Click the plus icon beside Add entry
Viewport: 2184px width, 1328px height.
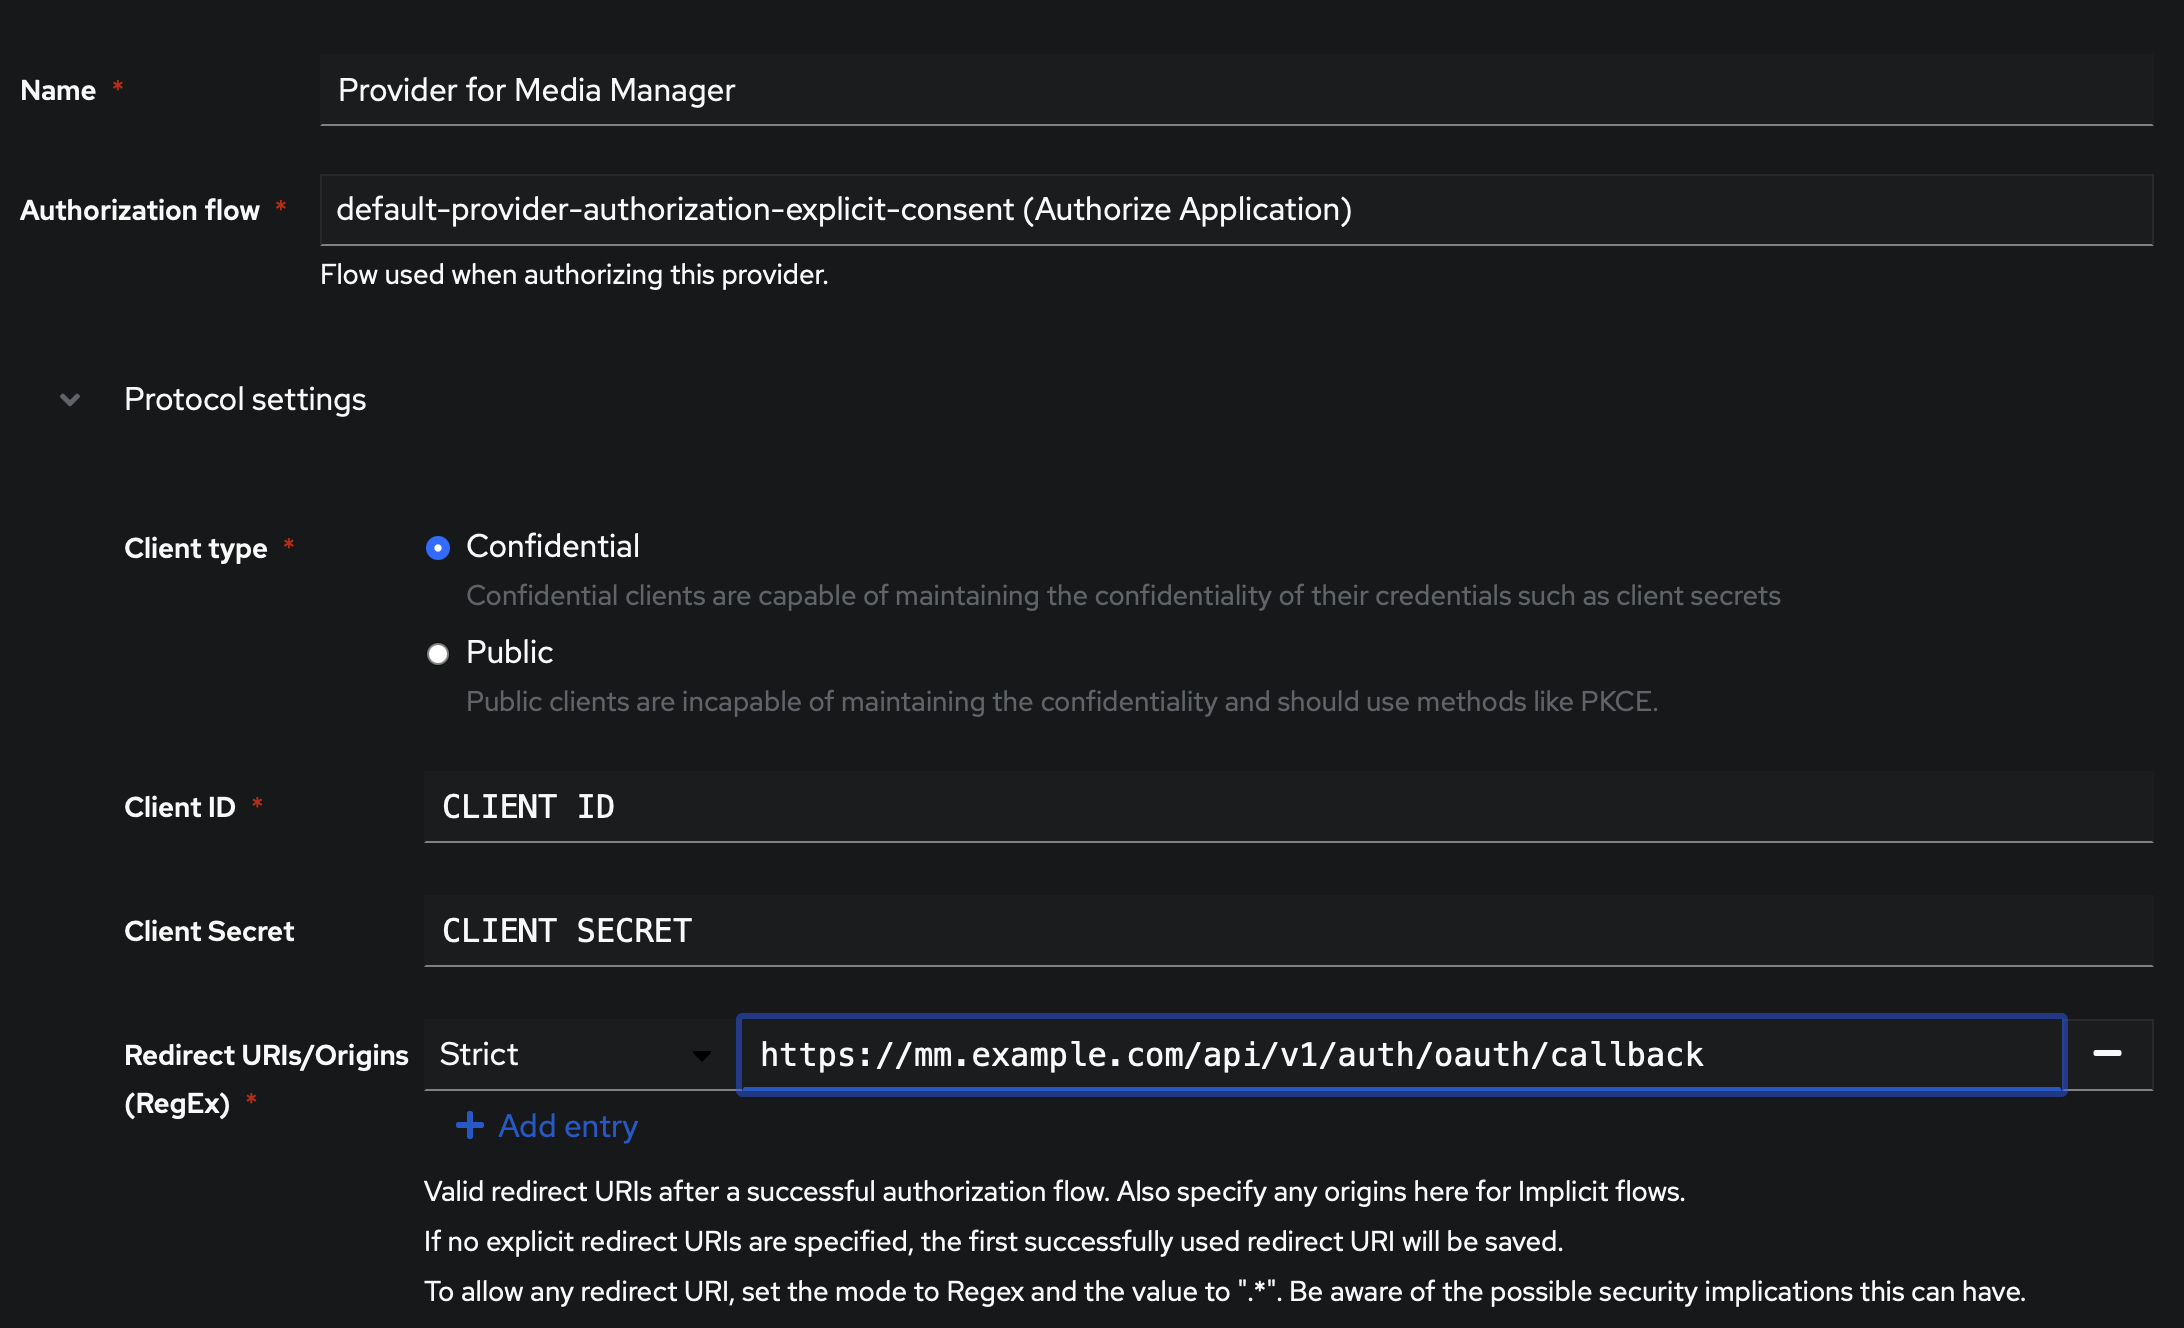(469, 1125)
